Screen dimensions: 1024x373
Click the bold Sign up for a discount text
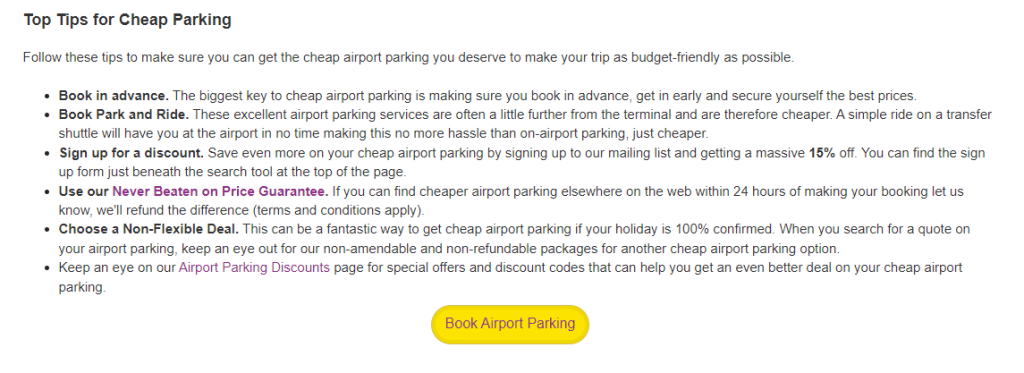tap(132, 154)
